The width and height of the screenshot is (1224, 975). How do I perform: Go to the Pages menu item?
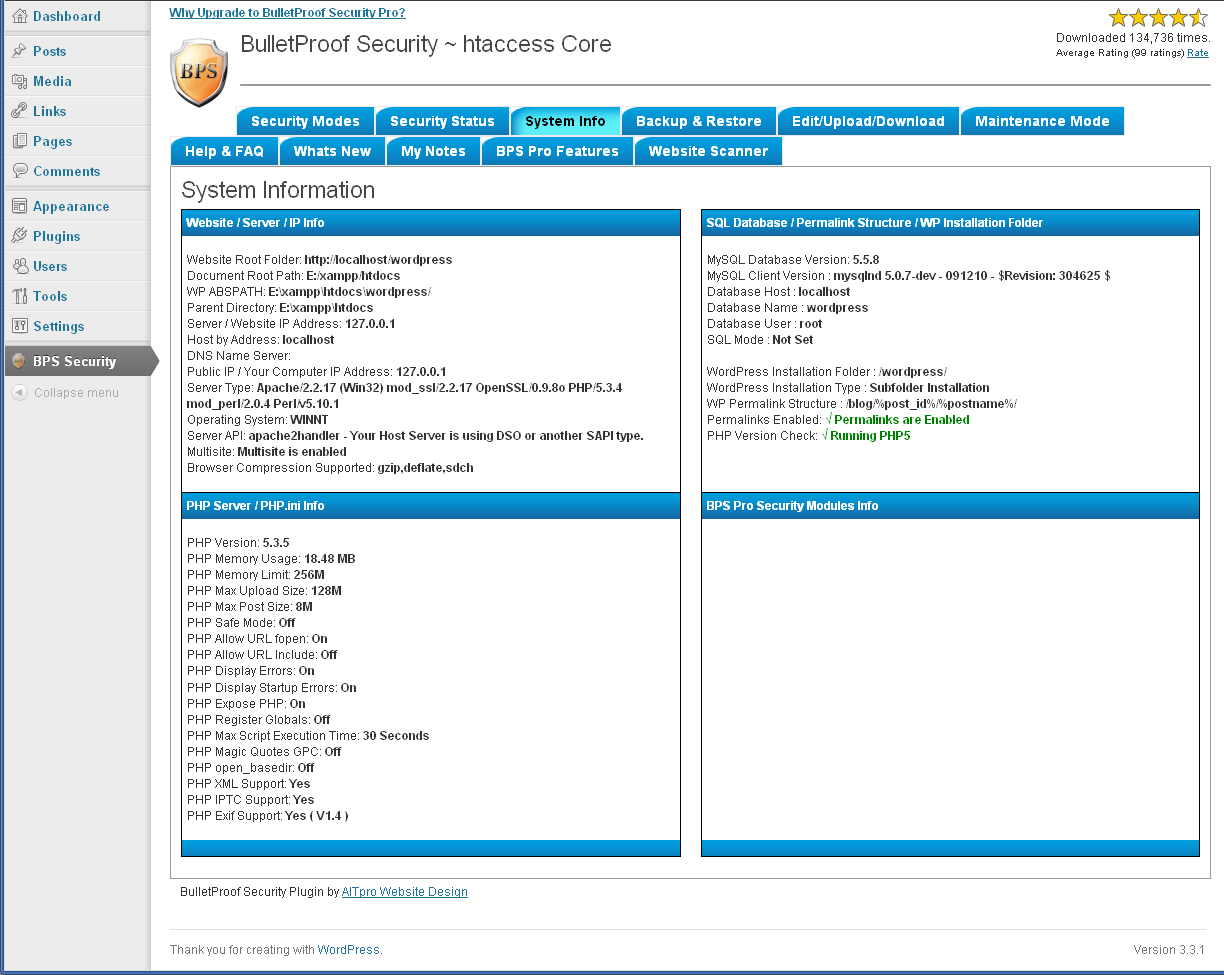[53, 141]
